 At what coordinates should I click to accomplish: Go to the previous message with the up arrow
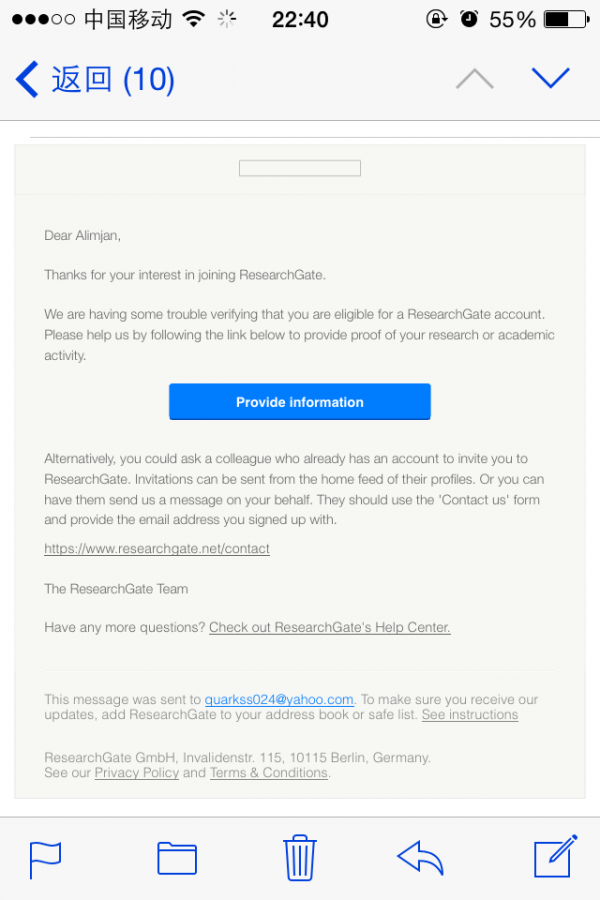click(474, 79)
